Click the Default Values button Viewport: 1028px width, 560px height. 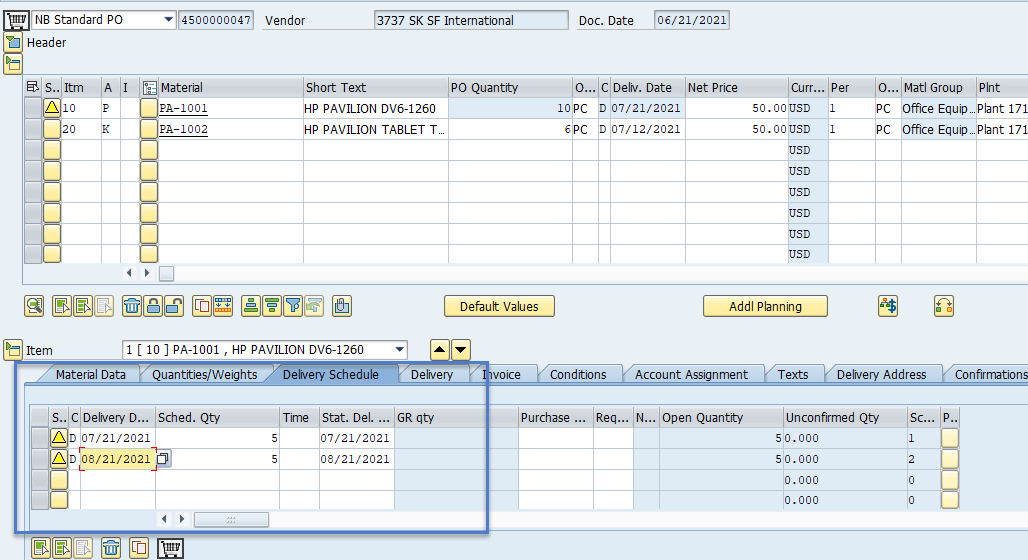(499, 306)
